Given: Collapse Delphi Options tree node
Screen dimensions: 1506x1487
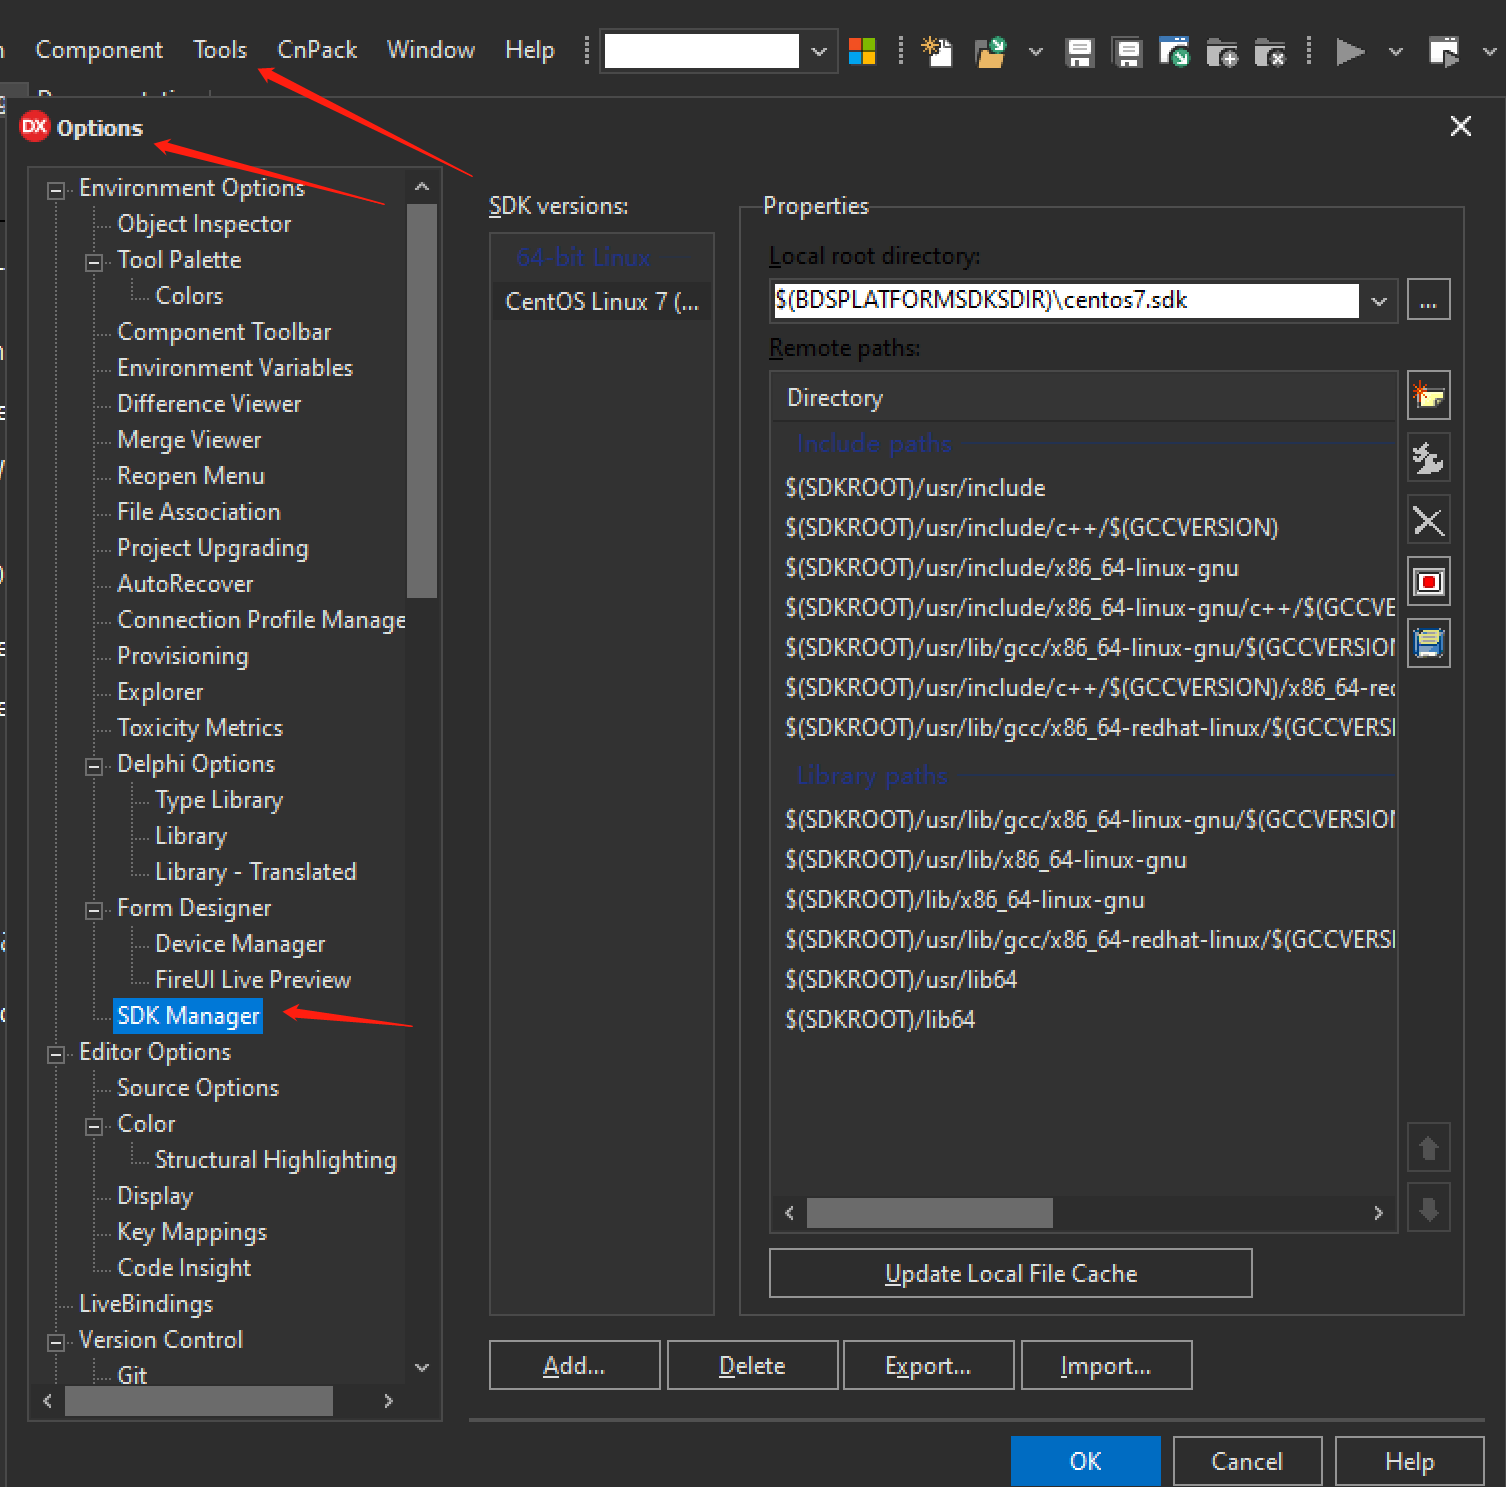Looking at the screenshot, I should [x=94, y=766].
